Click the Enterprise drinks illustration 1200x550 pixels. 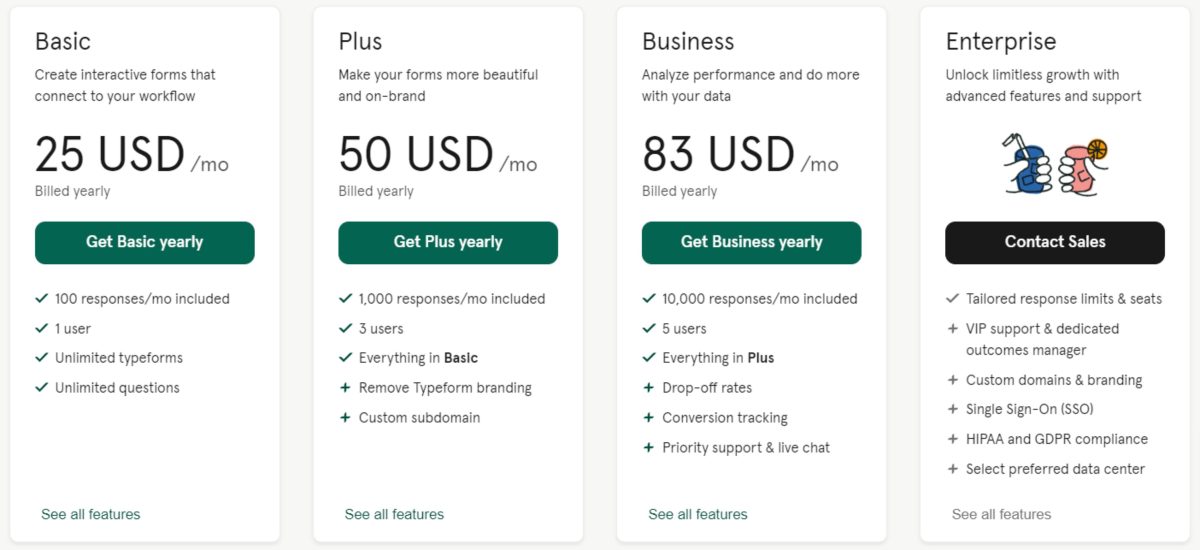pyautogui.click(x=1055, y=164)
